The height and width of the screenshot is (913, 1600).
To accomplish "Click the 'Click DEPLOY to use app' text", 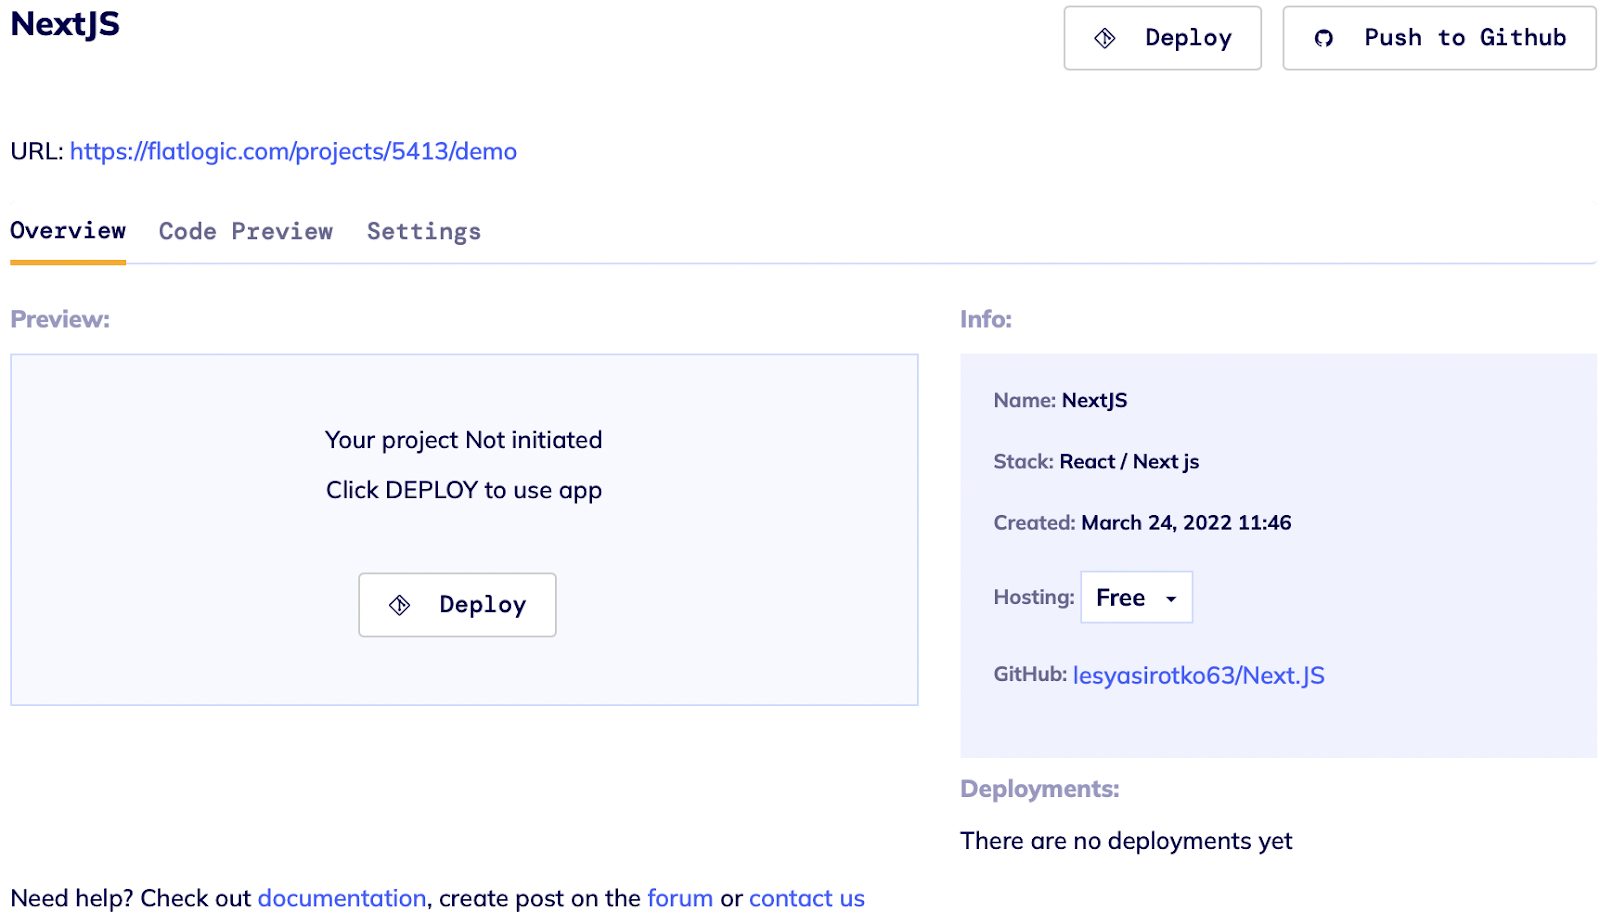I will coord(464,490).
